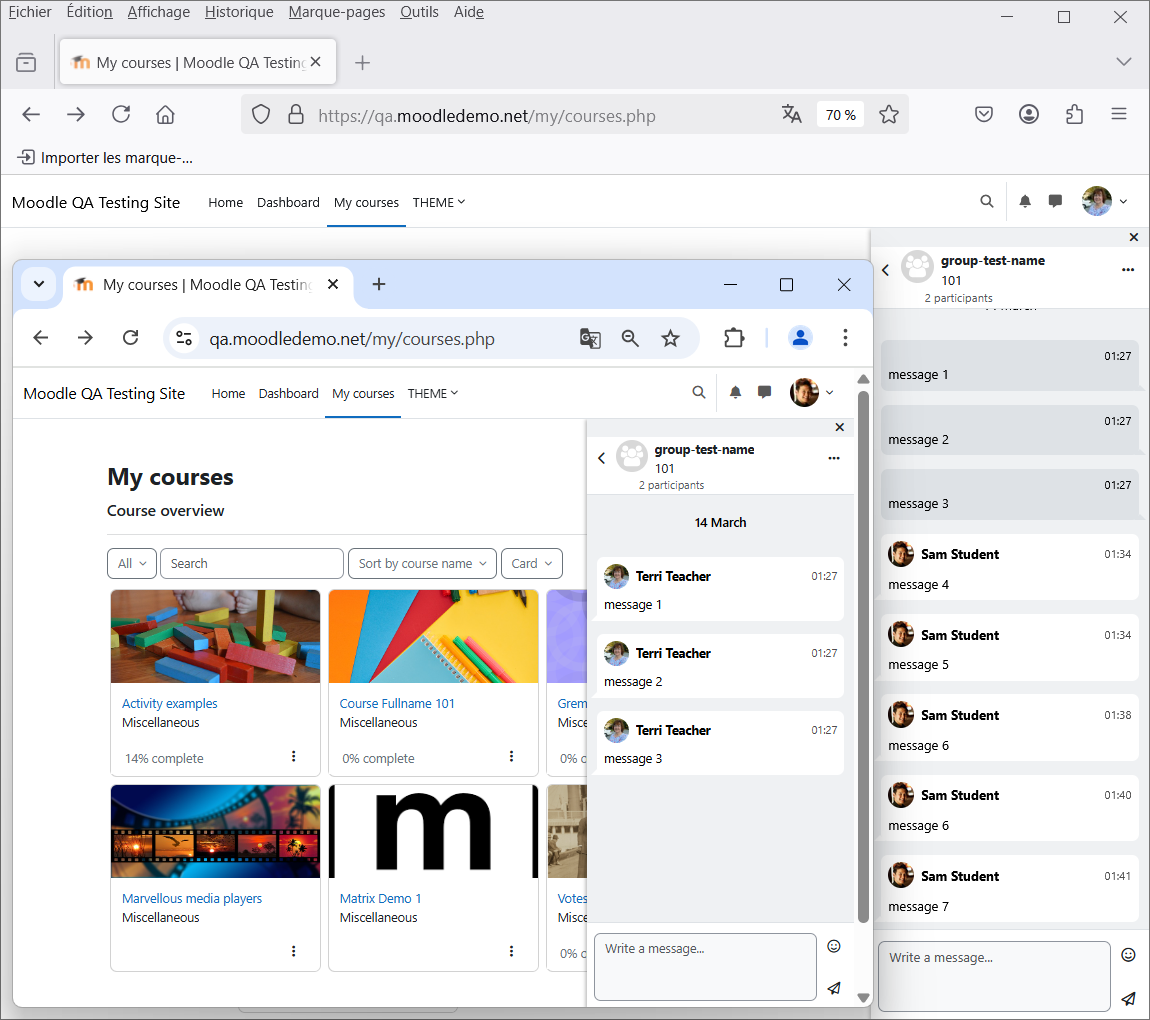This screenshot has width=1150, height=1020.
Task: Select Dashboard in outer Moodle nav
Action: tap(288, 202)
